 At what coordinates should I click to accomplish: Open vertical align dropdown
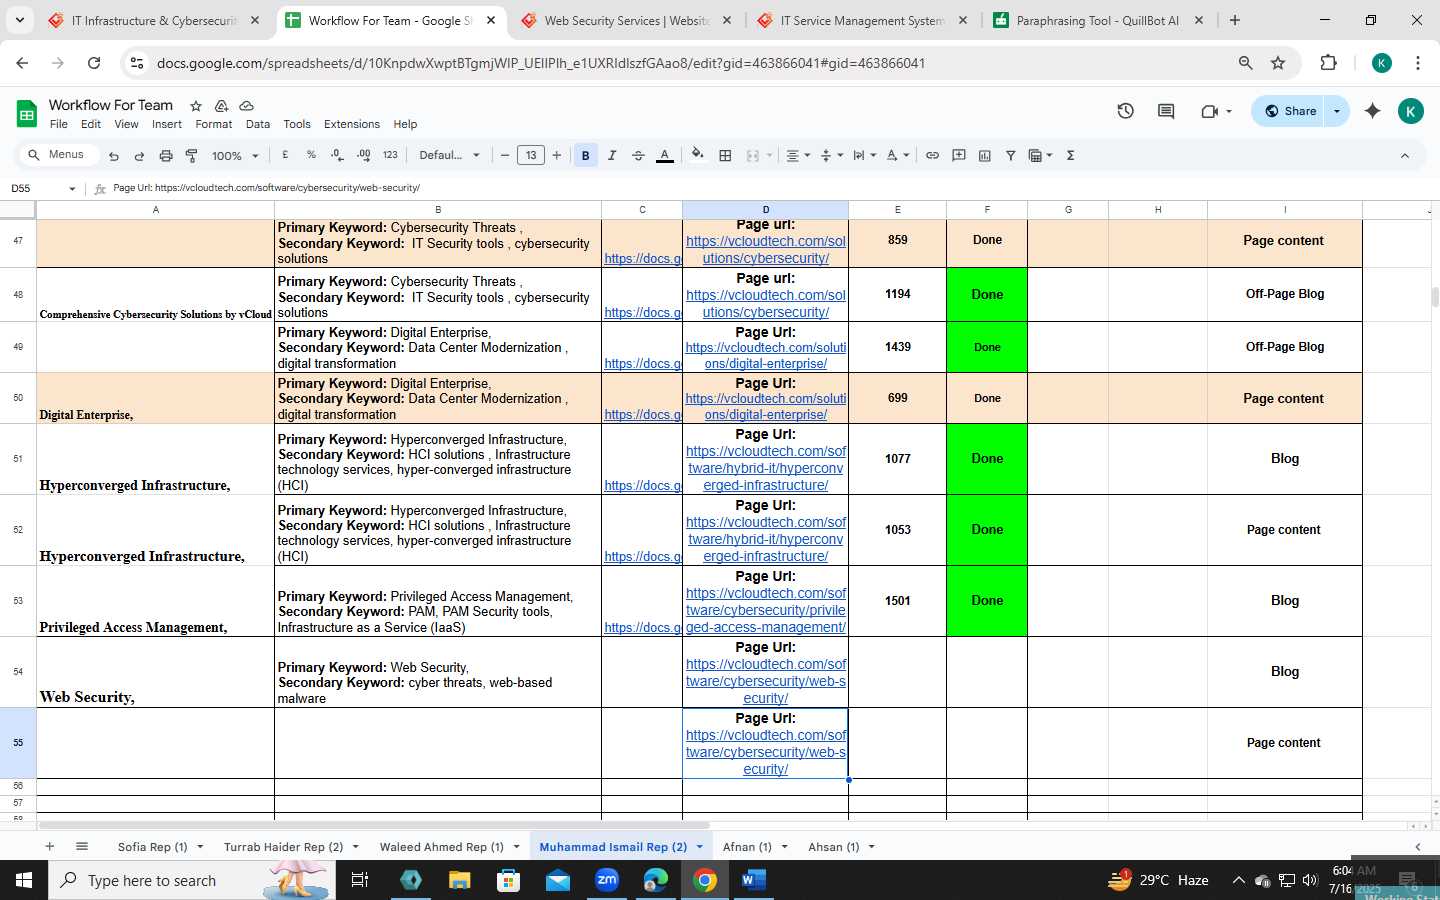point(831,155)
